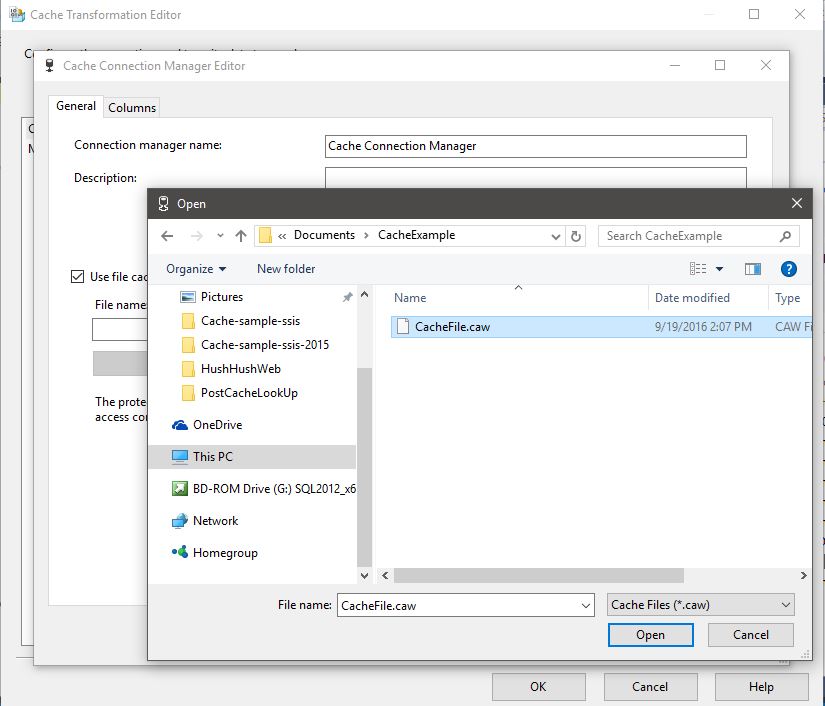Close the Cache Connection Manager Editor window
Viewport: 825px width, 706px height.
click(x=766, y=65)
